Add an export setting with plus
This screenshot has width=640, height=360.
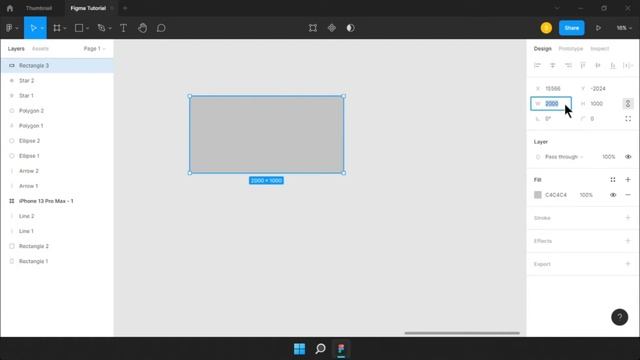[628, 264]
